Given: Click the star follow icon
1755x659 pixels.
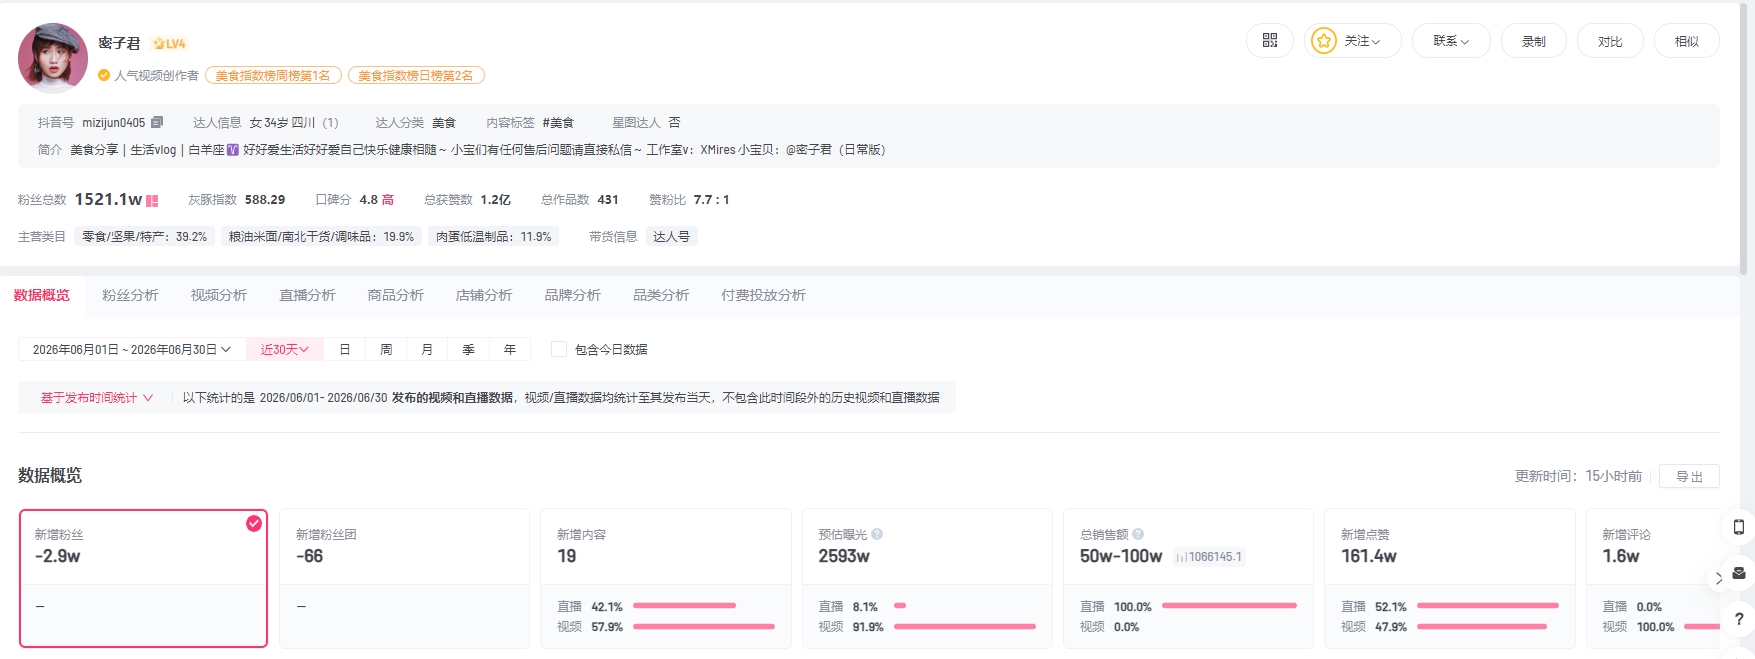Looking at the screenshot, I should (1324, 41).
